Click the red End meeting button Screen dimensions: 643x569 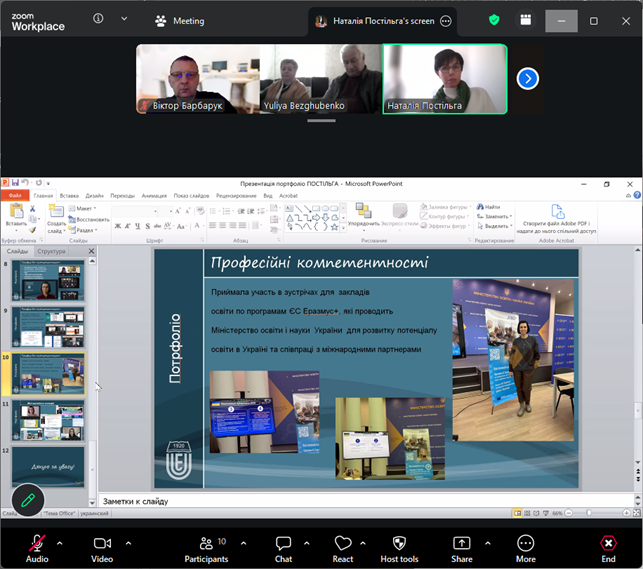coord(608,549)
